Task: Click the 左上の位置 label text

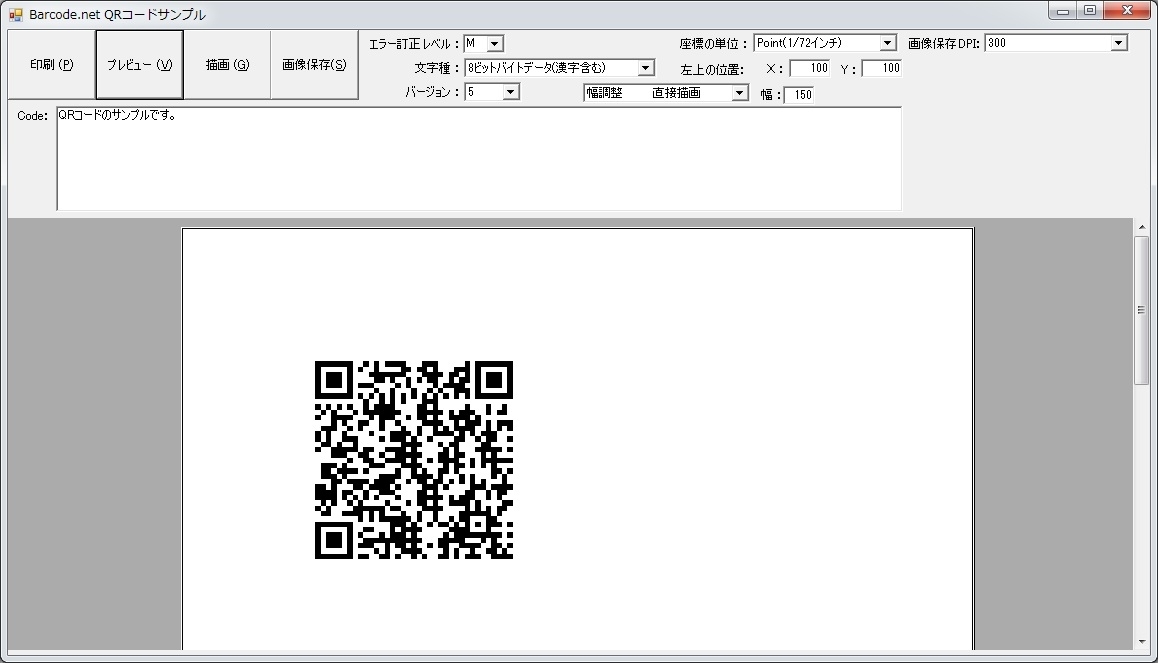Action: 712,70
